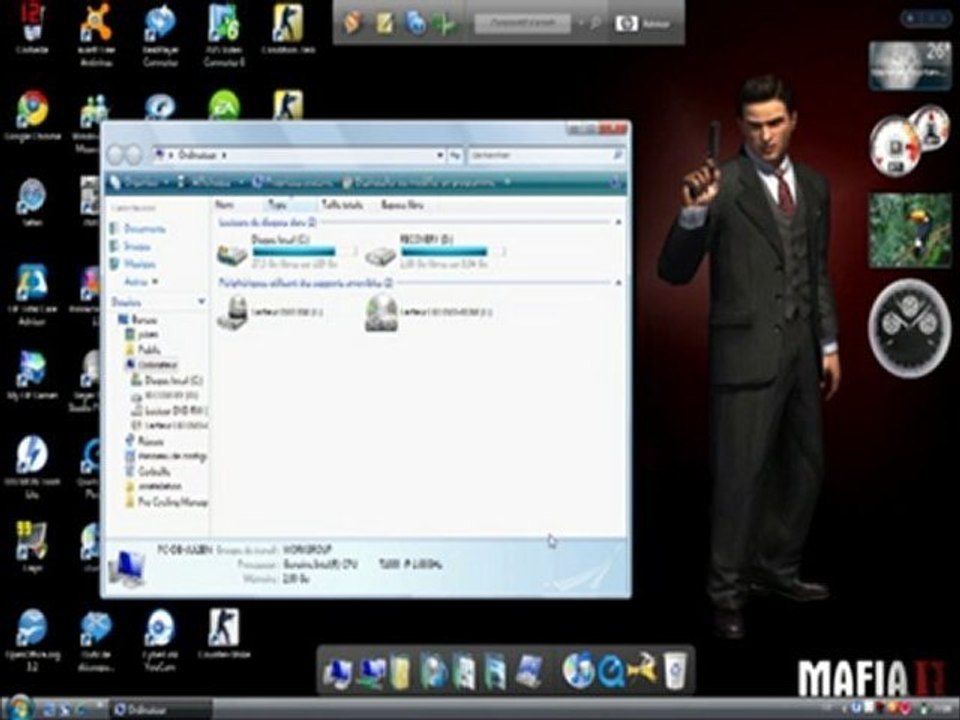960x720 pixels.
Task: Go back with Explorer's back arrow
Action: pos(115,155)
